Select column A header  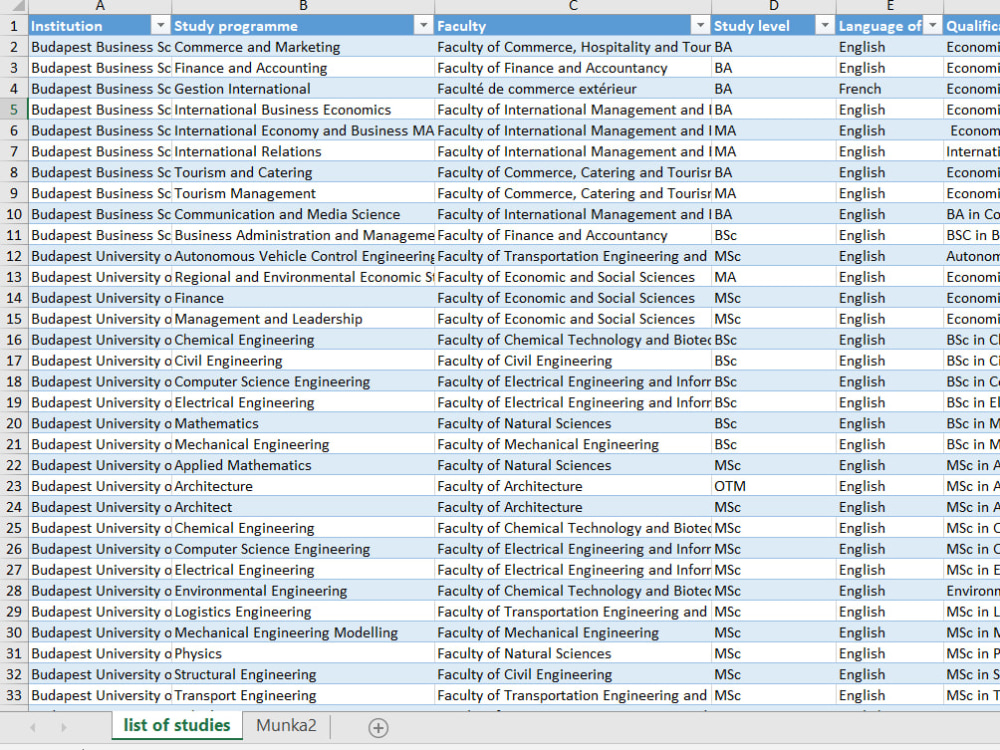tap(100, 6)
